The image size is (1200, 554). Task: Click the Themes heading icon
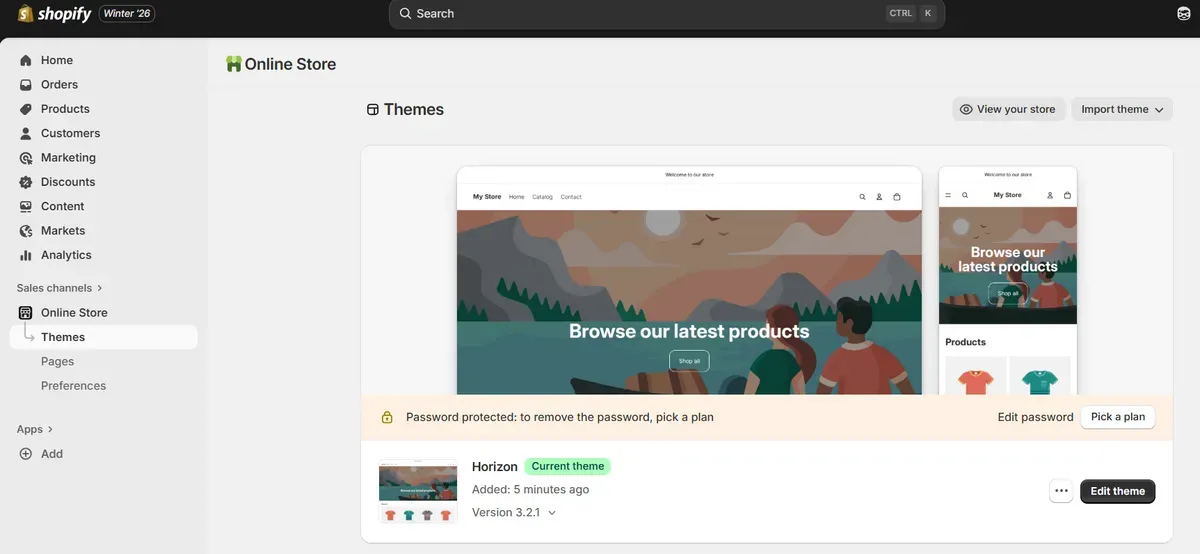click(373, 110)
